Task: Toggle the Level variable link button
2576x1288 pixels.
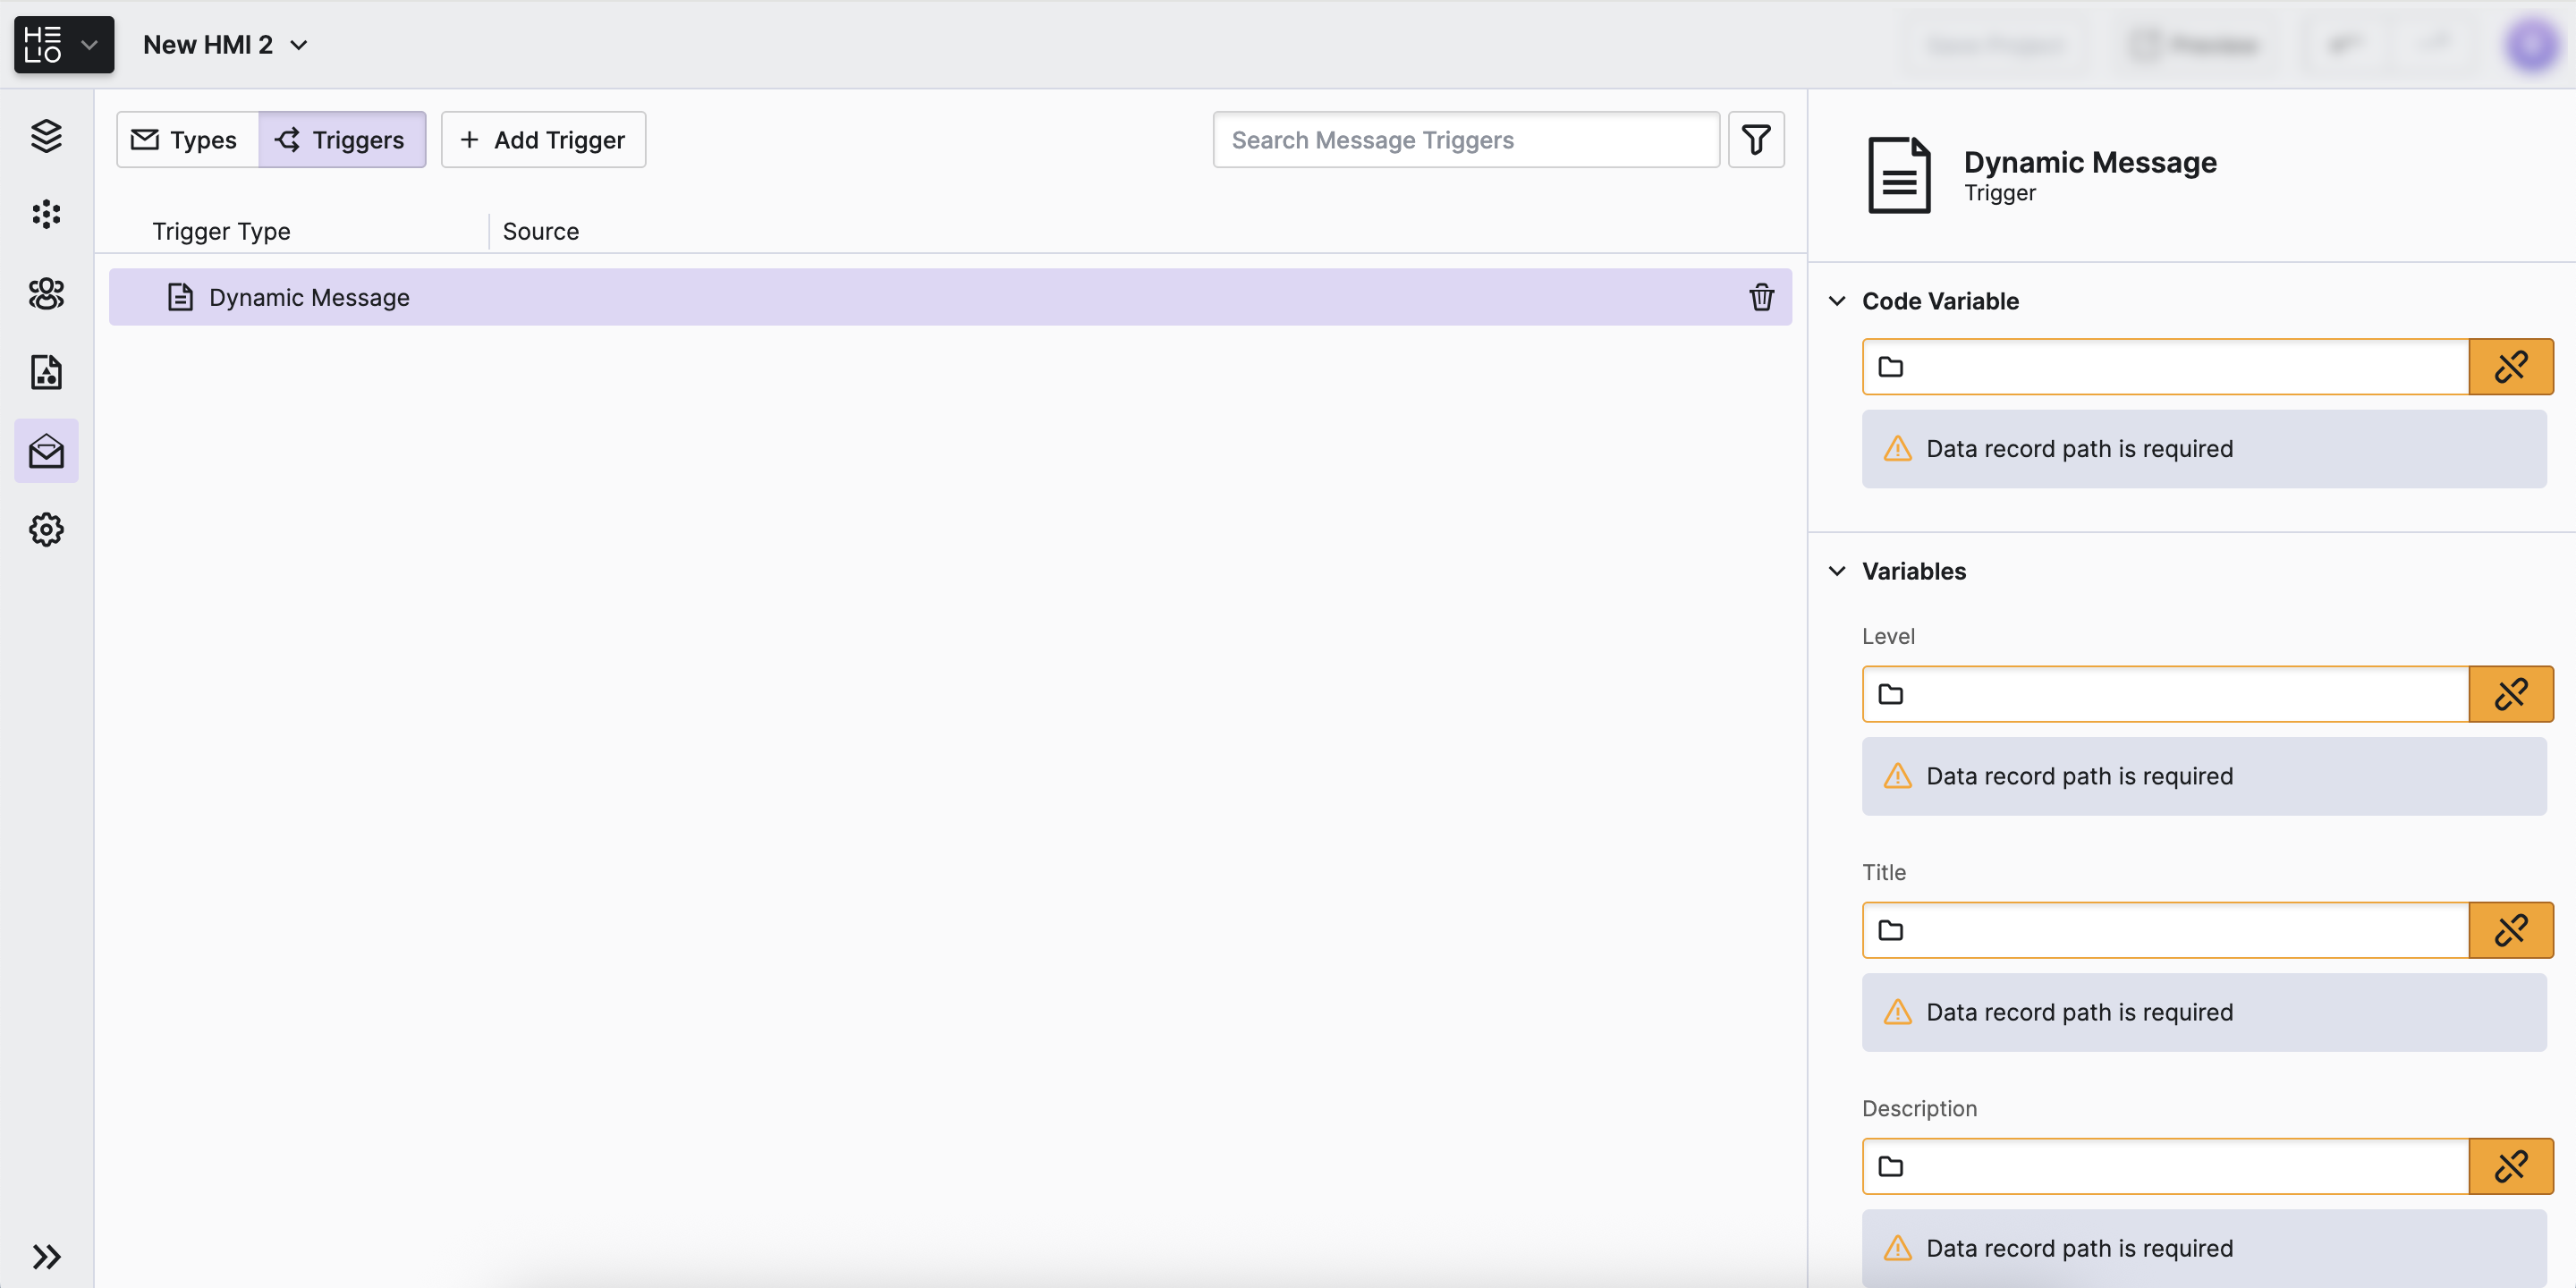Action: click(2510, 694)
